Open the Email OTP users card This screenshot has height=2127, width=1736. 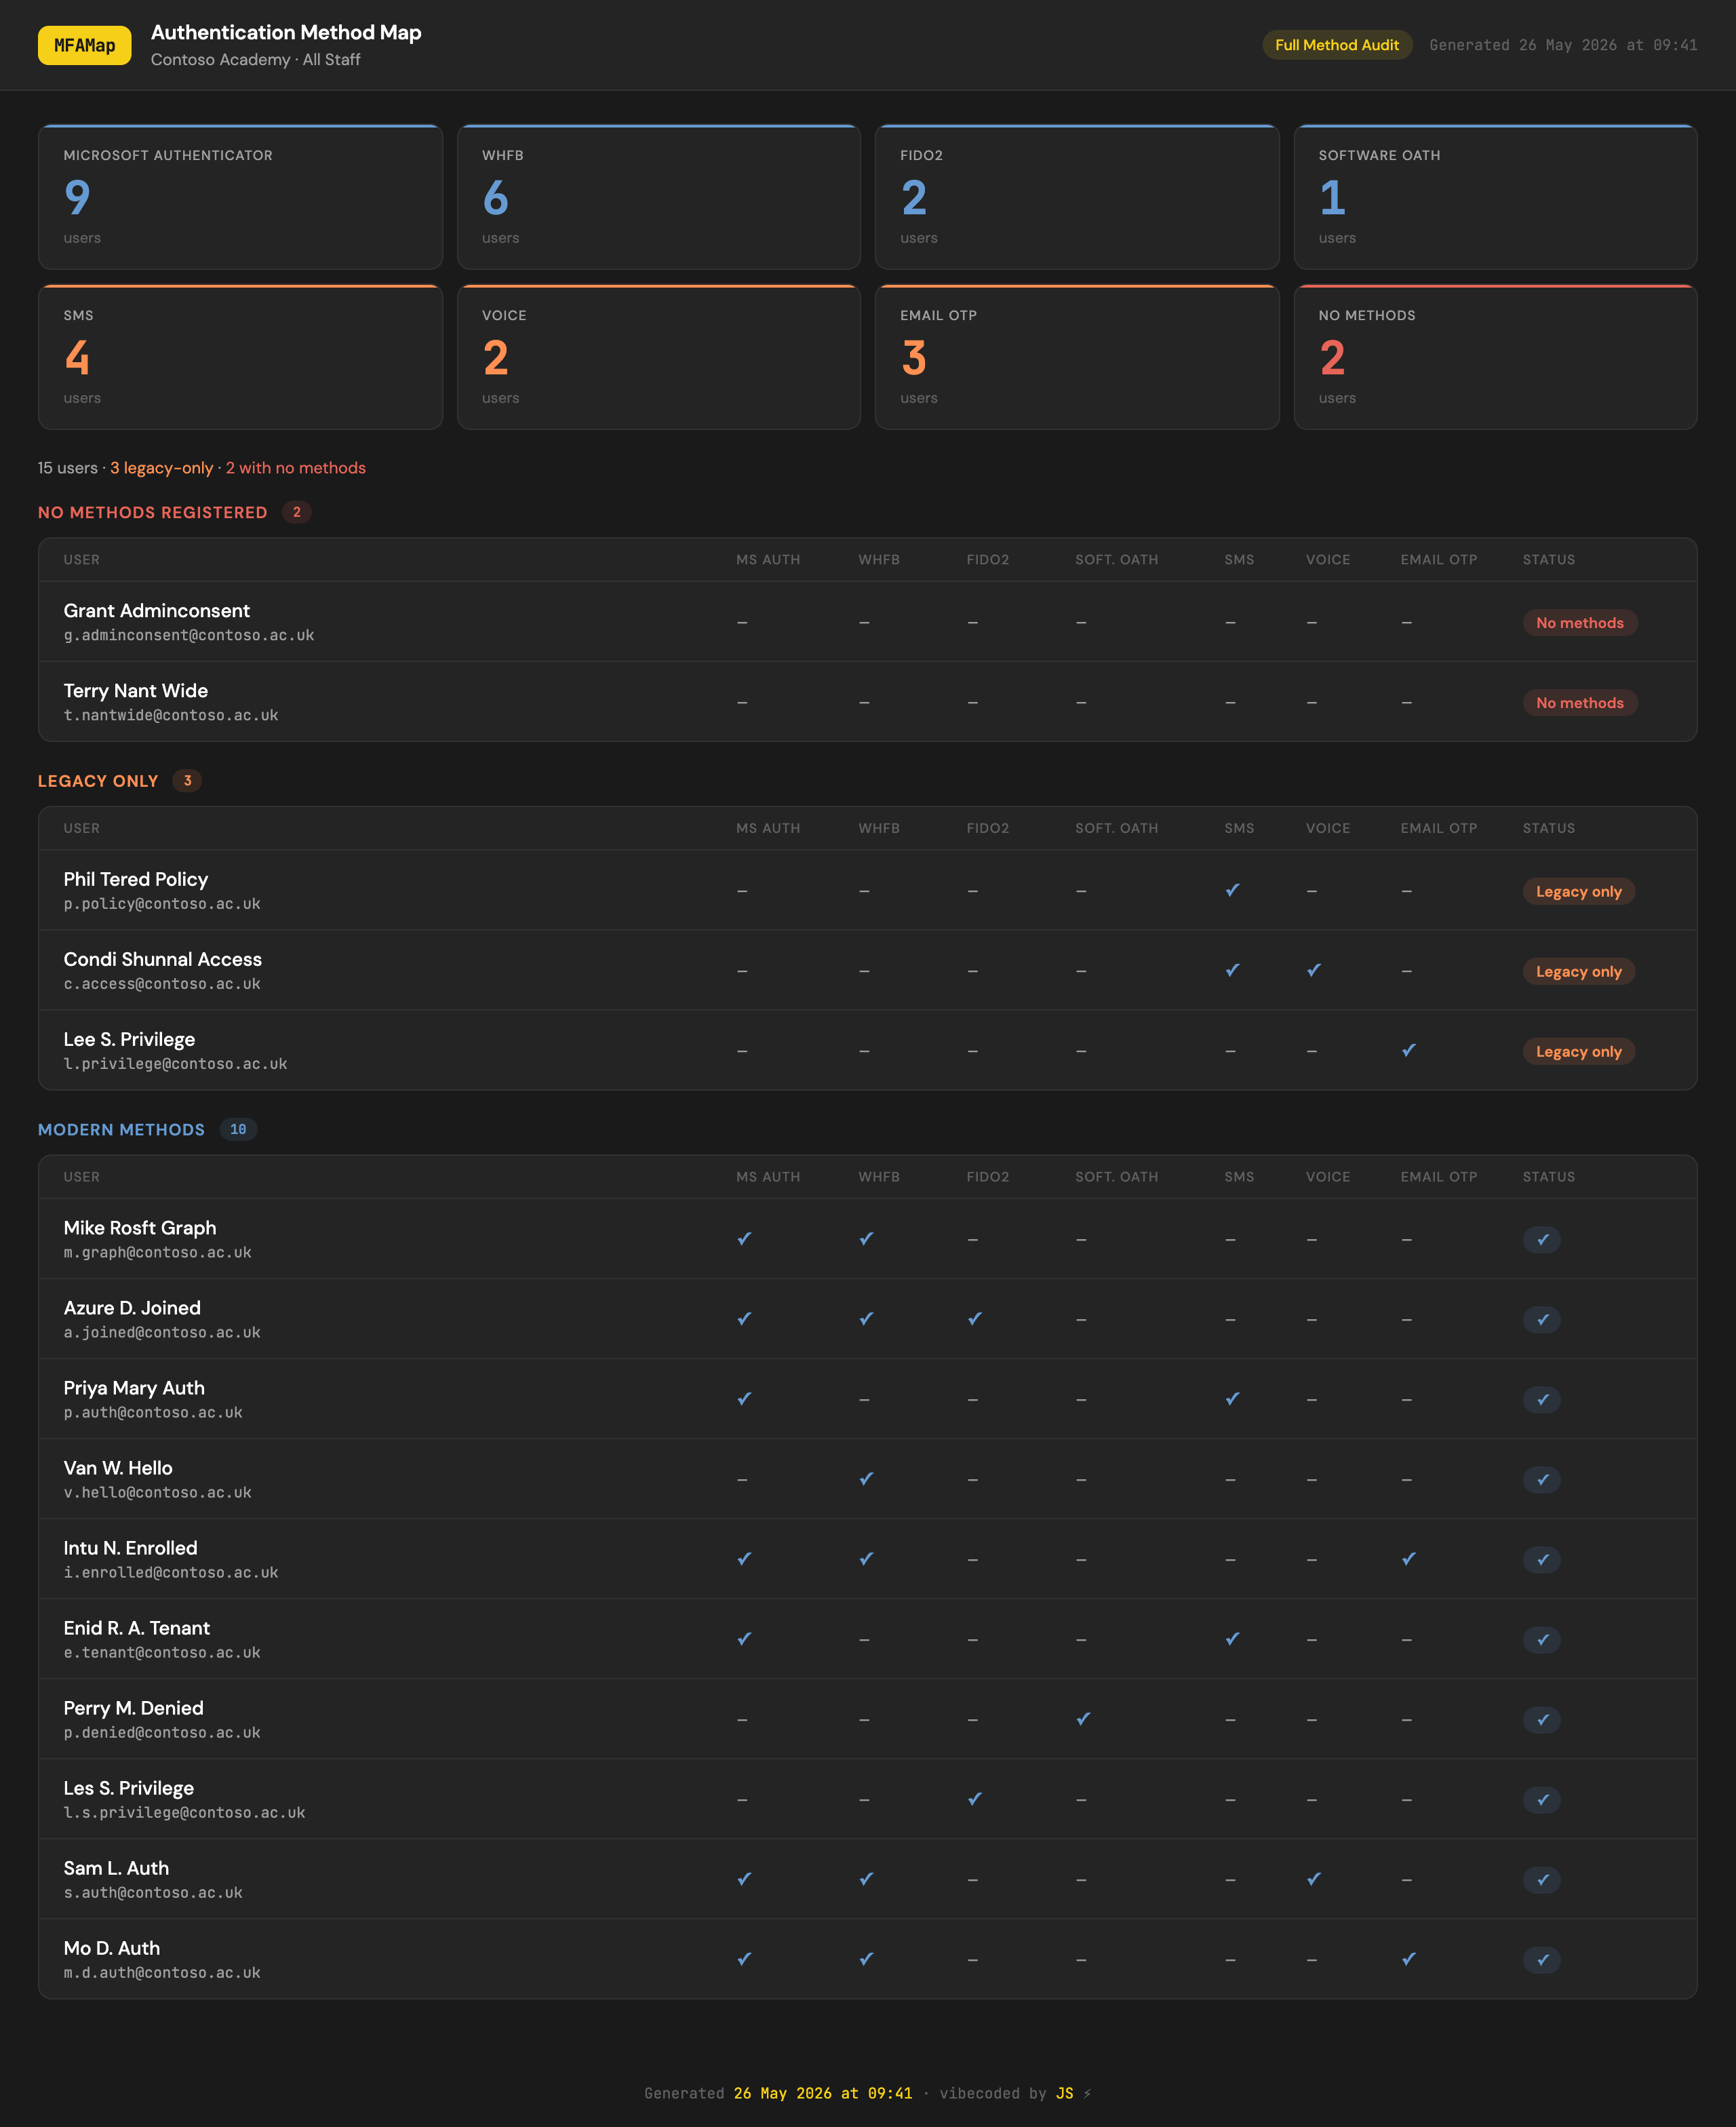pyautogui.click(x=1077, y=357)
